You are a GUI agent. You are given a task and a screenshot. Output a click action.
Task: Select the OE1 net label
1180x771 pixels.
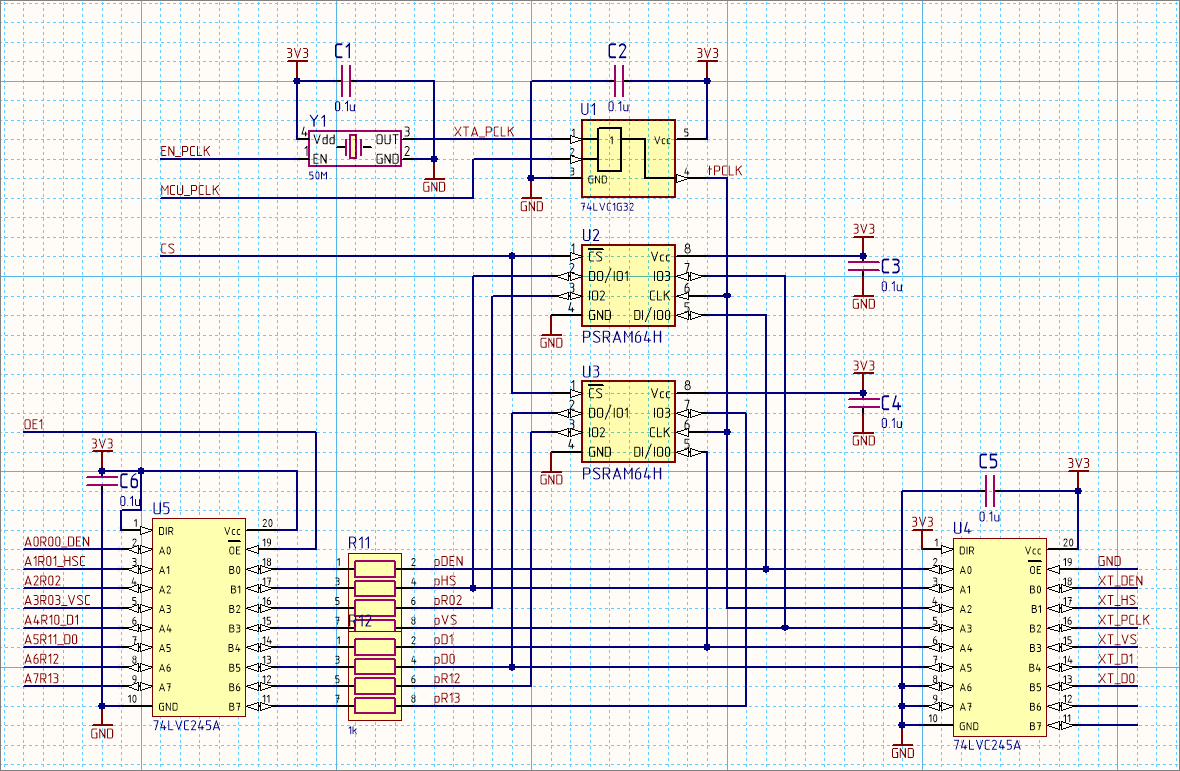click(x=35, y=425)
